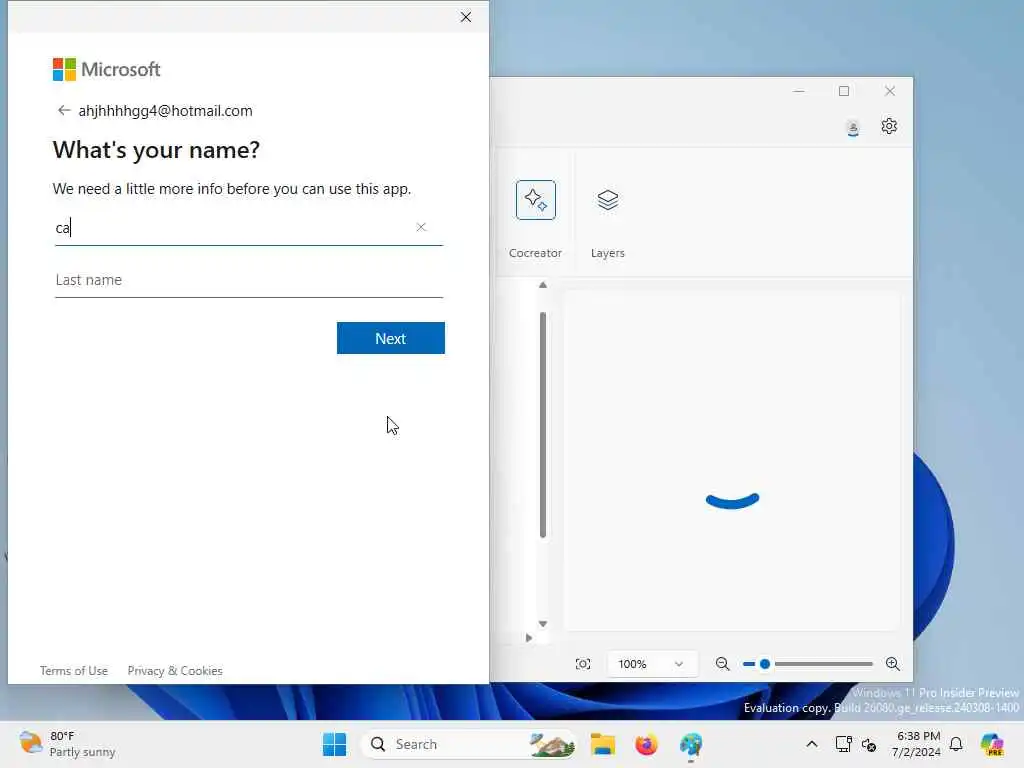Click the sync status icon in system tray

click(x=869, y=744)
